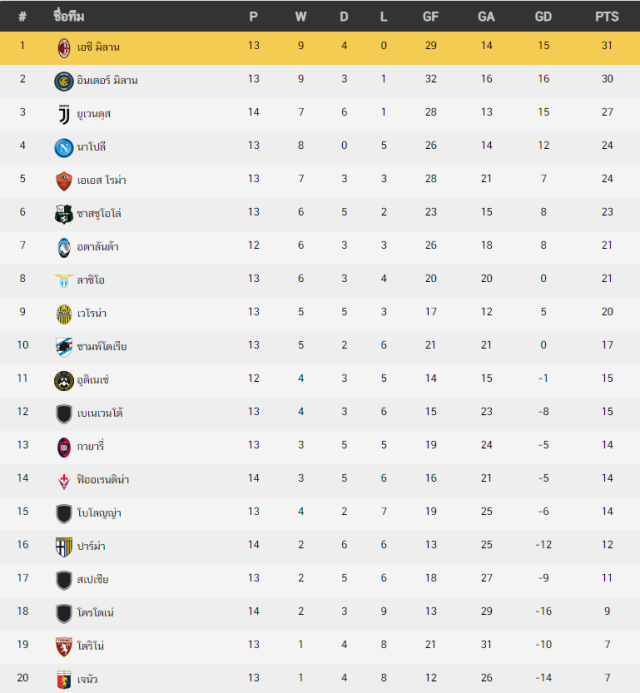Screen dimensions: 640x693
Task: Click the Genoa club badge
Action: [64, 680]
